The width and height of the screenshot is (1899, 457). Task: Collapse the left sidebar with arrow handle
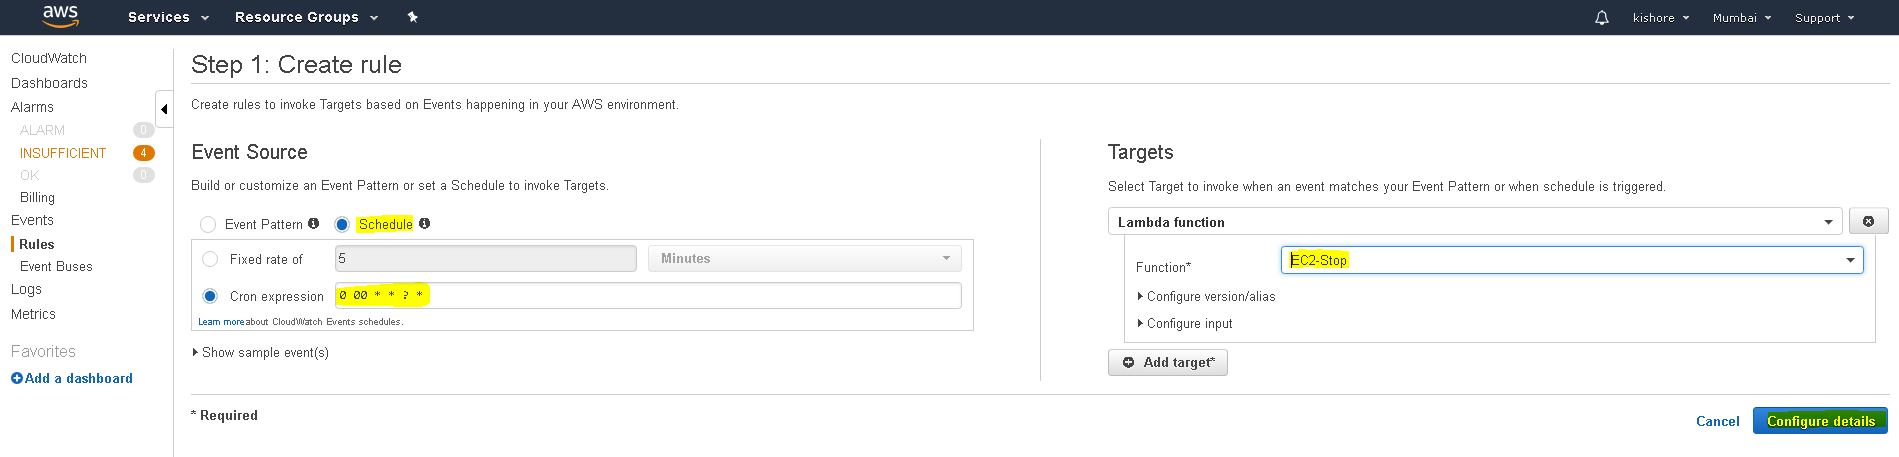(x=164, y=109)
